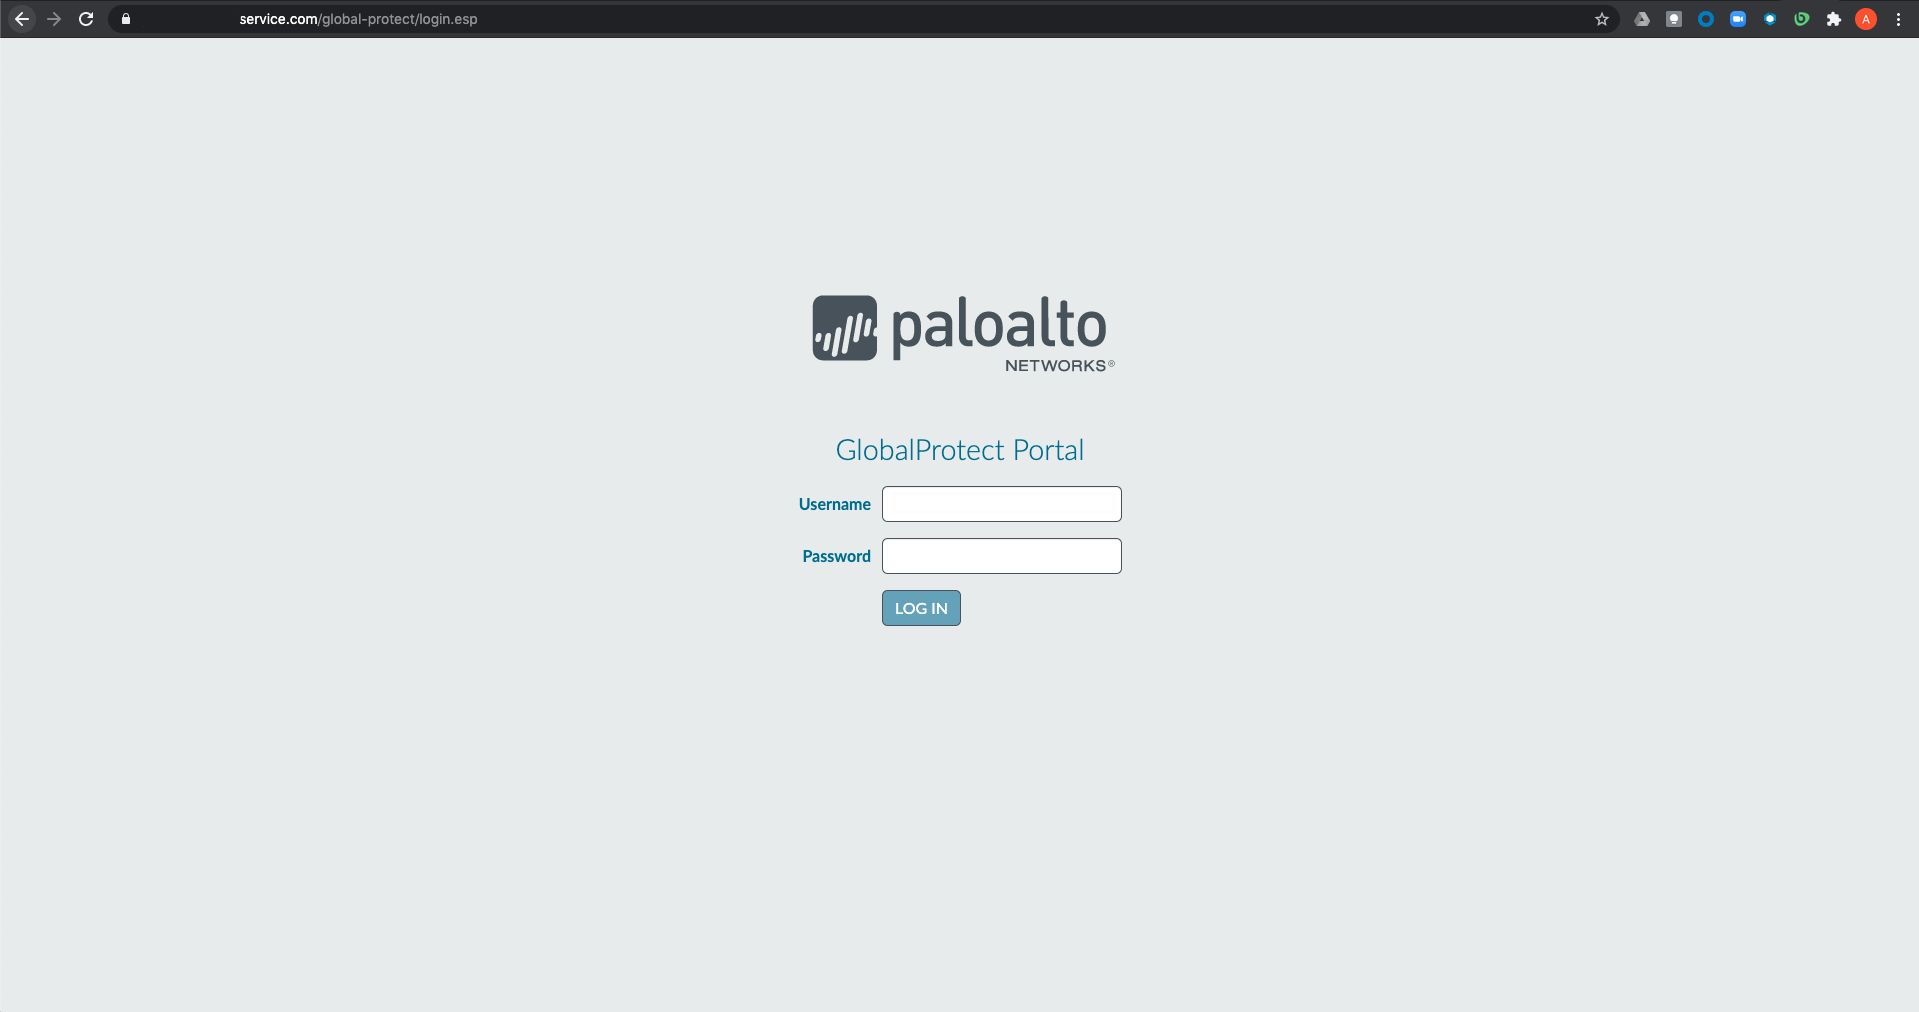Open the Google Drive extension
This screenshot has width=1919, height=1012.
(1642, 19)
